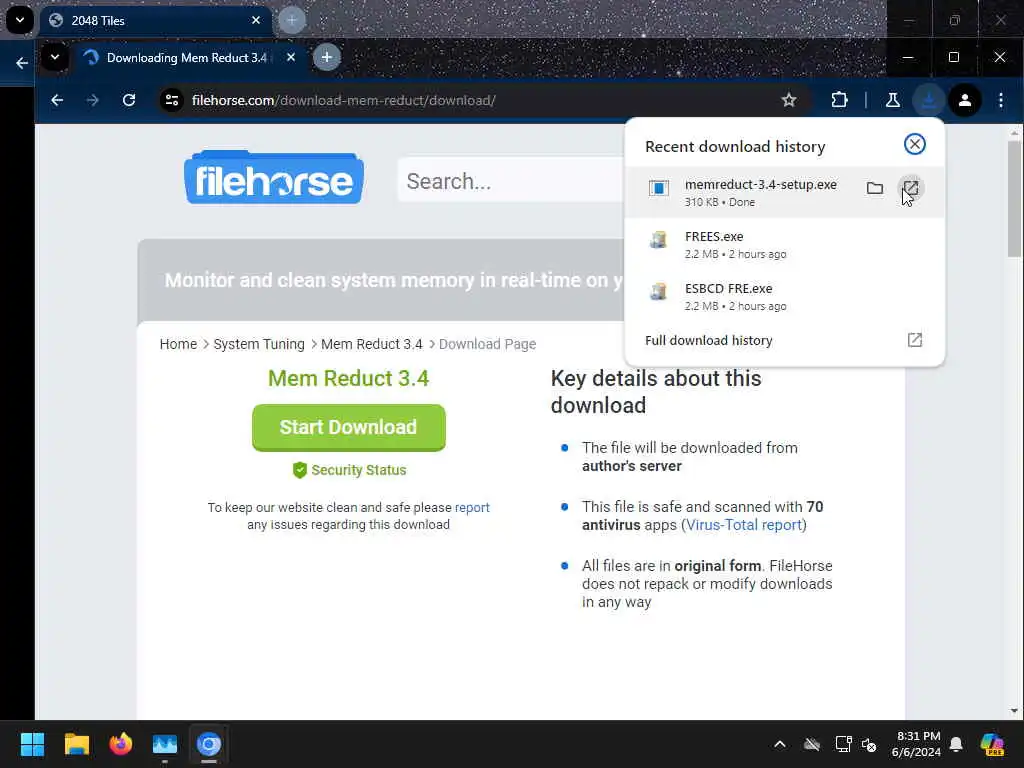This screenshot has width=1024, height=768.
Task: Open the Security Status link
Action: click(x=349, y=470)
